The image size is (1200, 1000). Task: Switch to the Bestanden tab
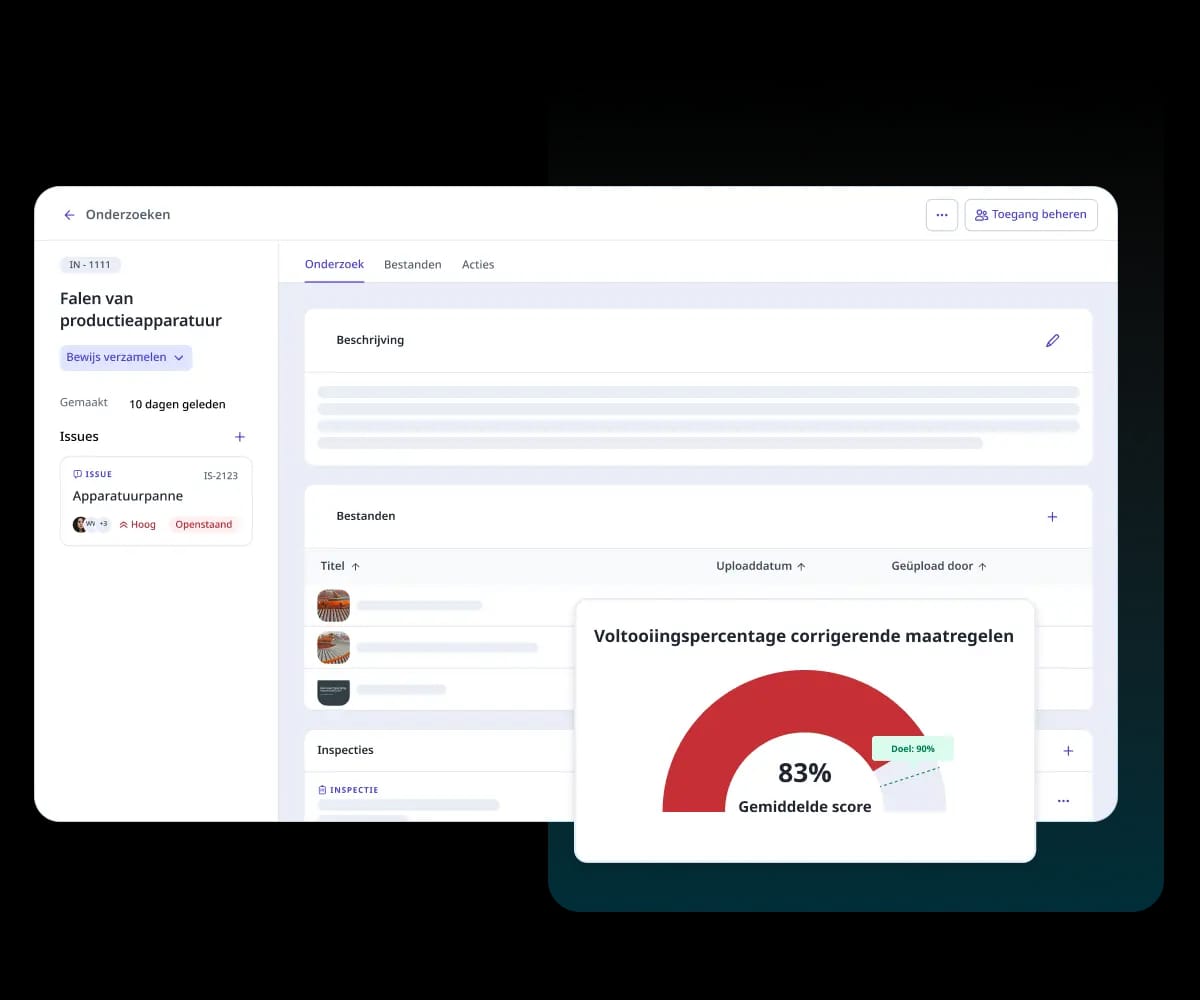click(x=413, y=265)
